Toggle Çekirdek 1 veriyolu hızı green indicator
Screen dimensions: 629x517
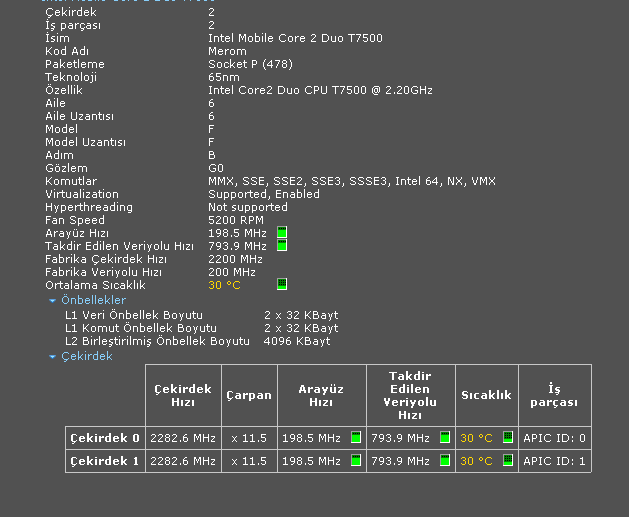click(x=444, y=461)
